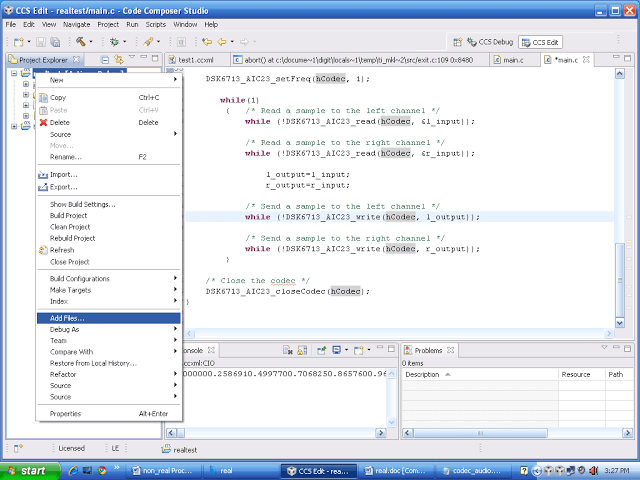This screenshot has height=480, width=640.
Task: Click Export... in the context menu
Action: click(x=109, y=187)
